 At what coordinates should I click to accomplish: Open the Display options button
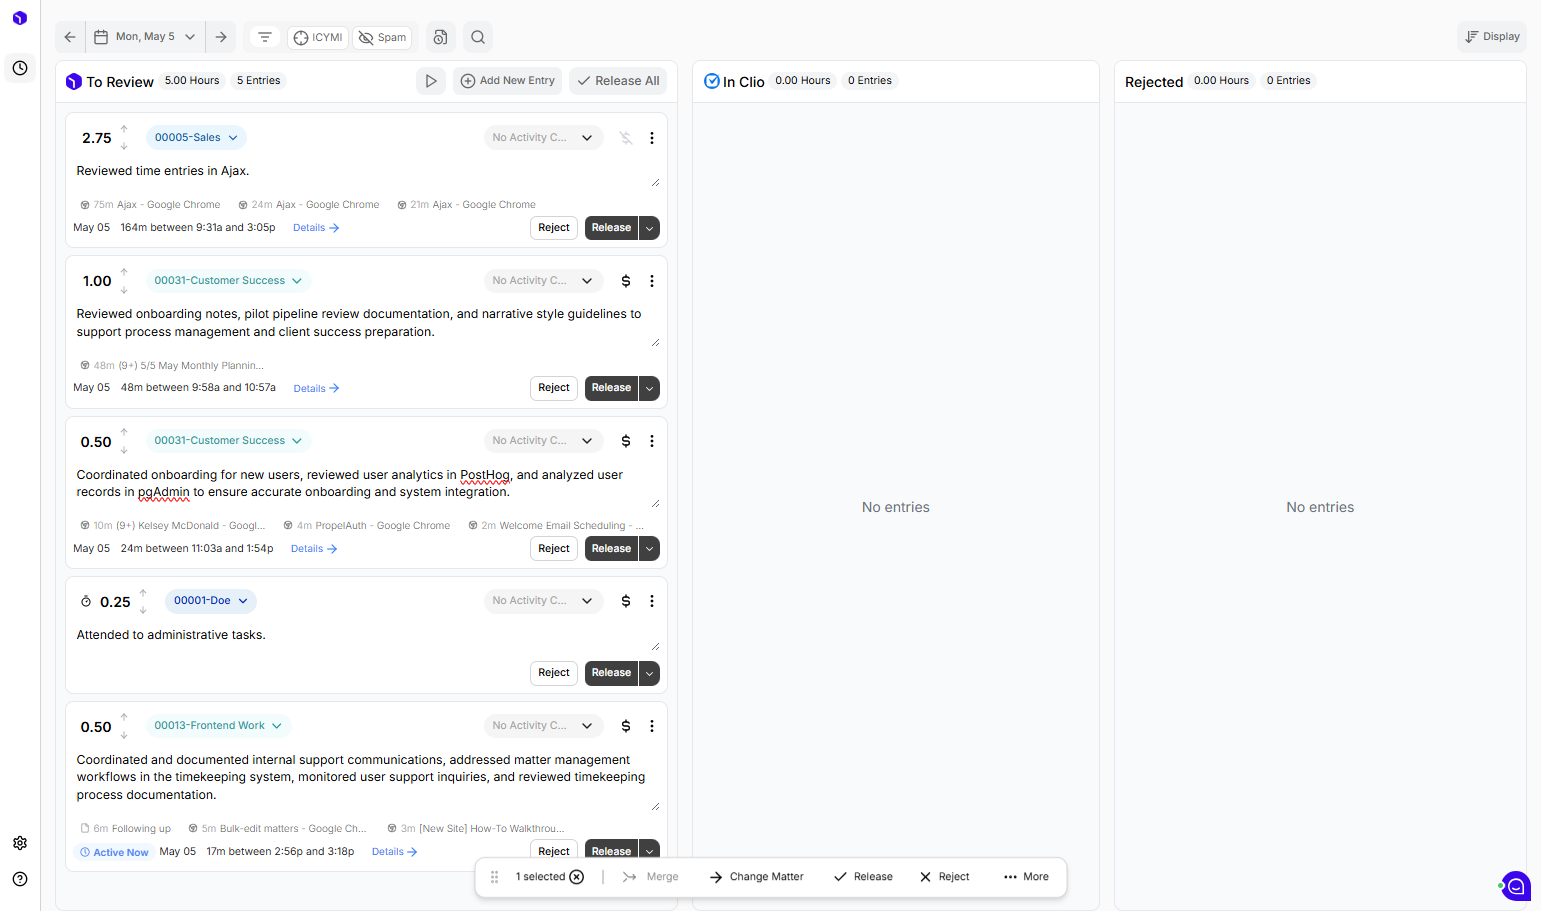pos(1492,37)
